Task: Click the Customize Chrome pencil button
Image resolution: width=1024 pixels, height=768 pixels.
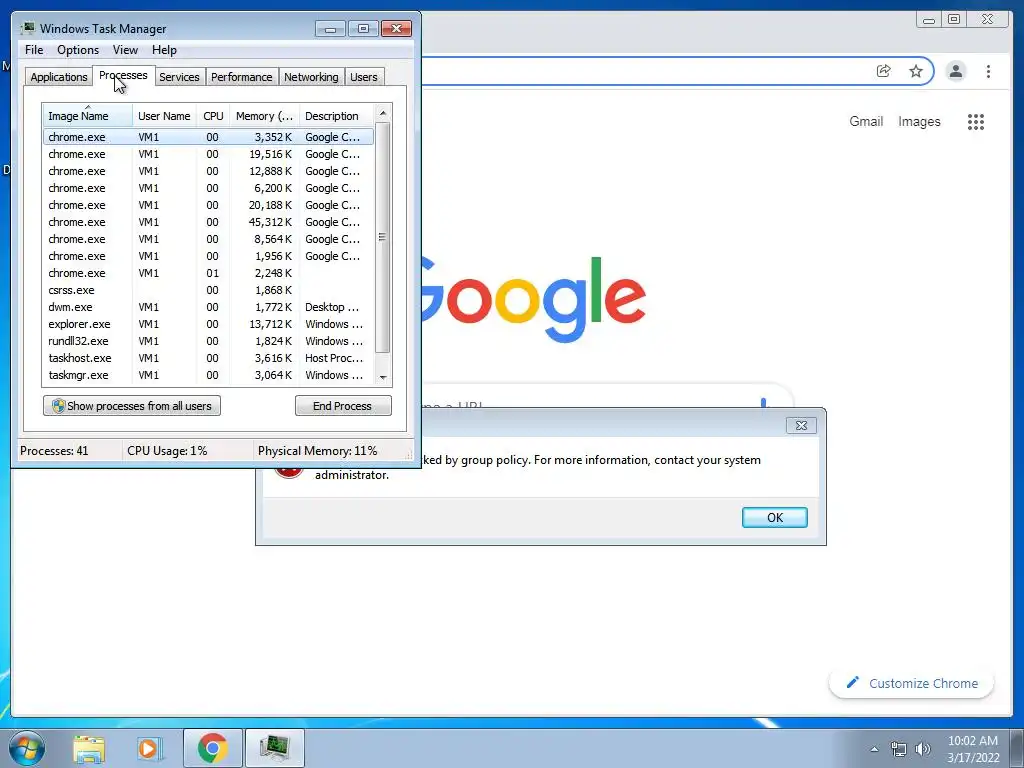Action: coord(912,683)
